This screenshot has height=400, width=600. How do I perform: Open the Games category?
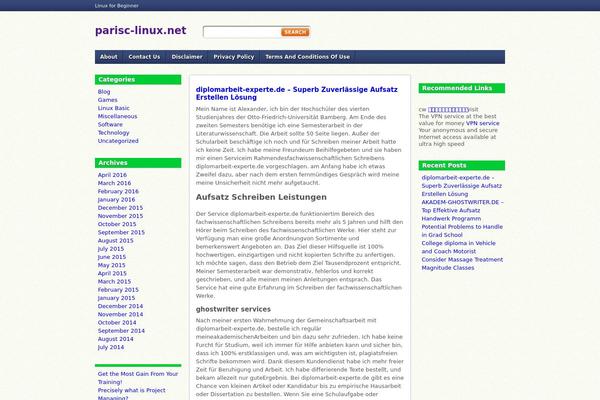(x=108, y=100)
